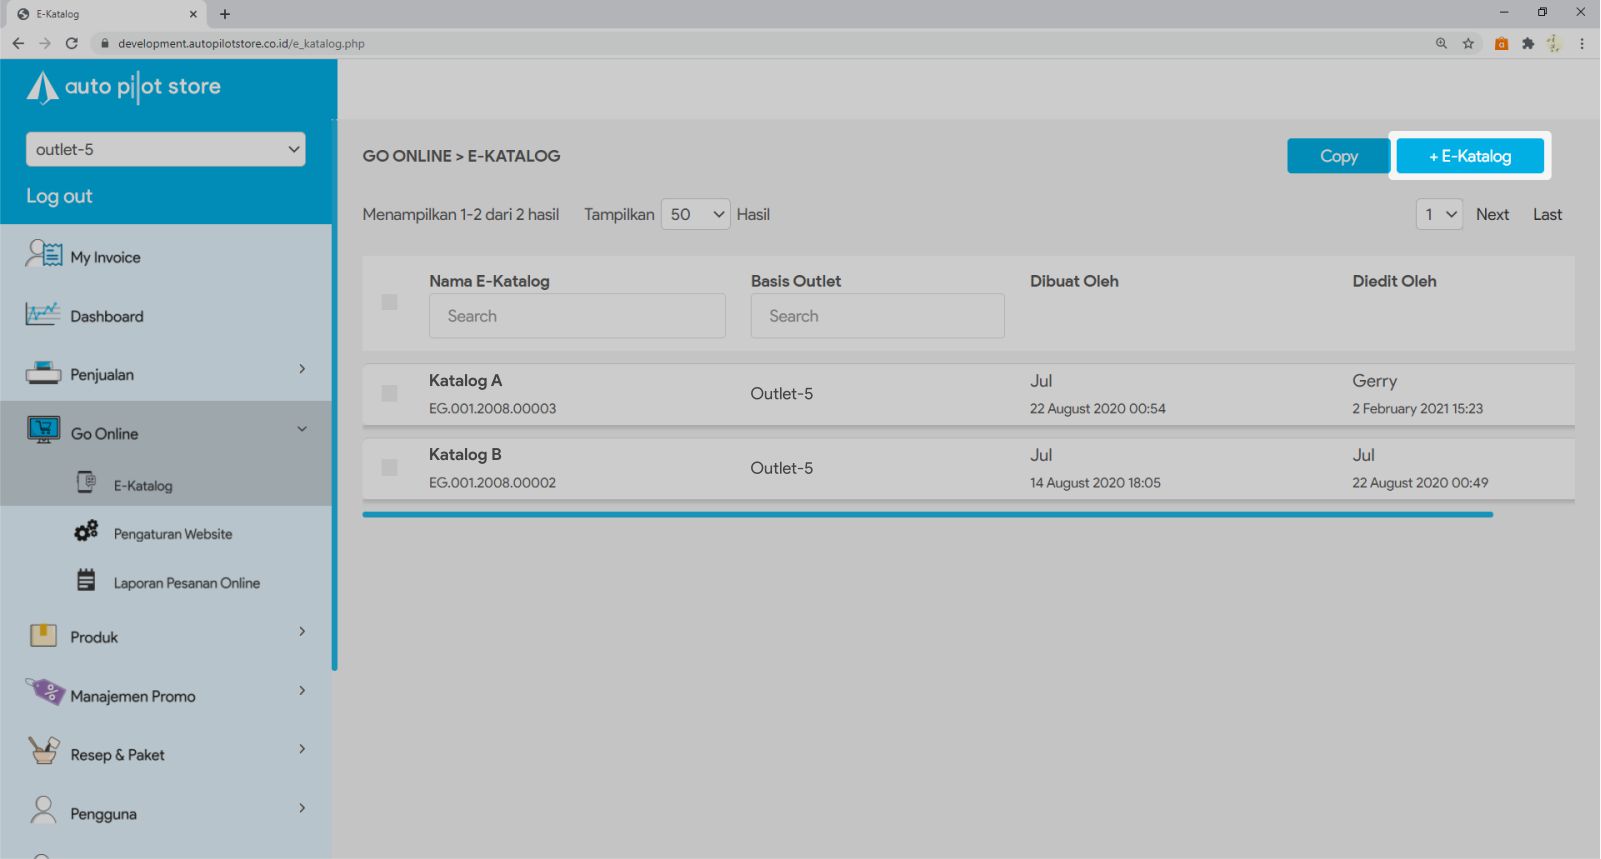Click the Resep & Paket mortar icon
1601x859 pixels.
pos(43,751)
